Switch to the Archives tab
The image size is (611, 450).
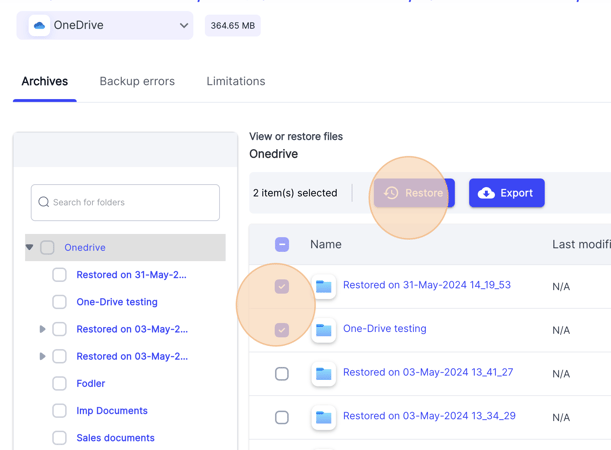(45, 81)
